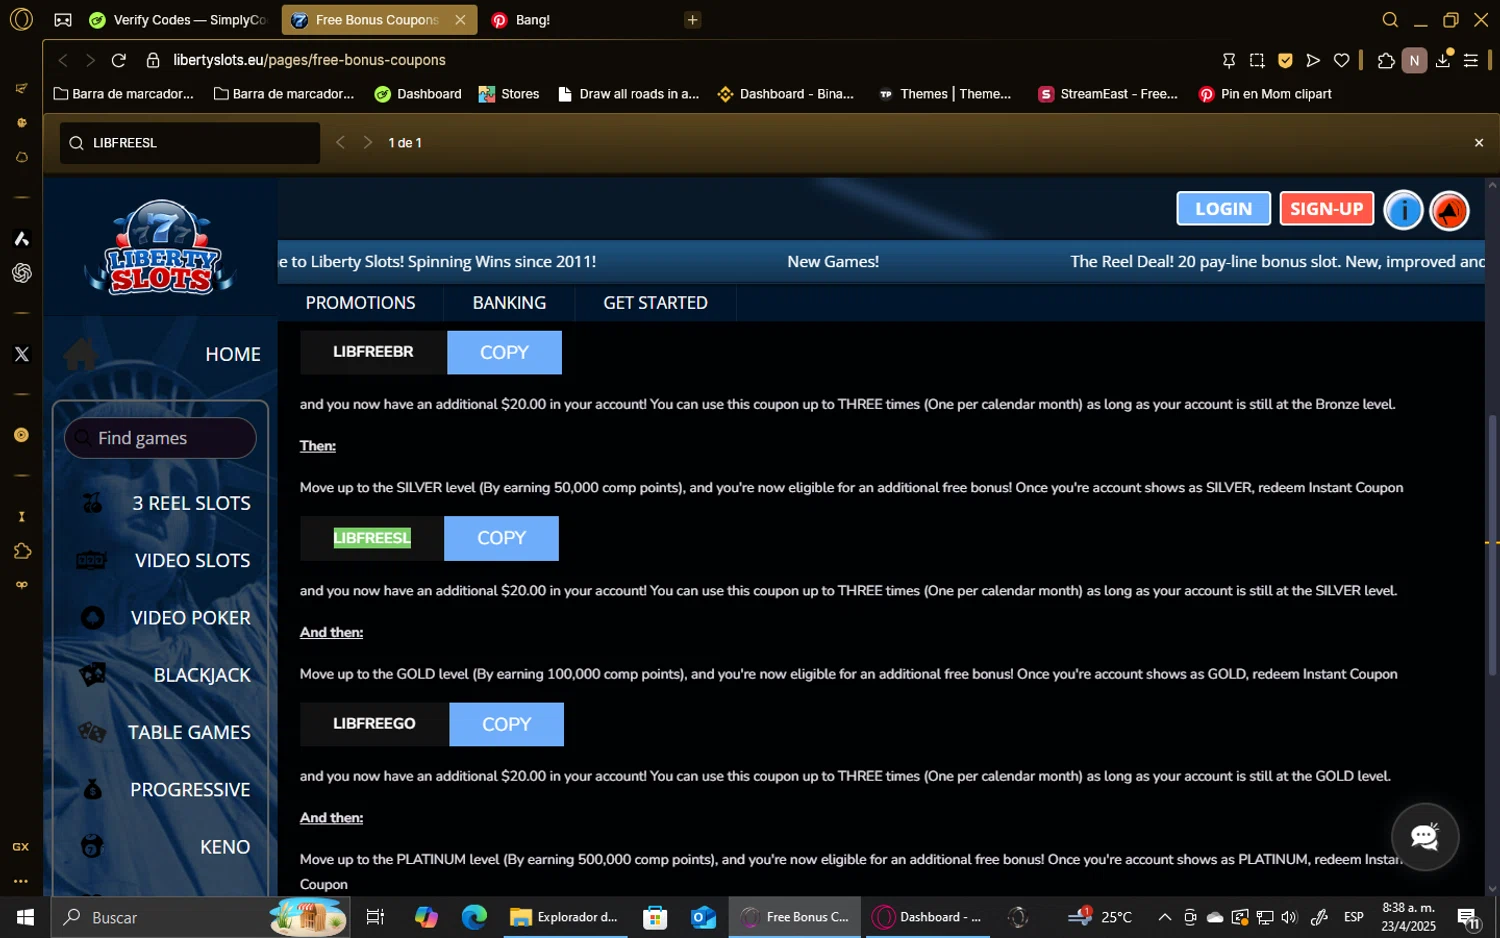Open the Aria AI sidebar icon
This screenshot has height=938, width=1500.
coord(21,238)
